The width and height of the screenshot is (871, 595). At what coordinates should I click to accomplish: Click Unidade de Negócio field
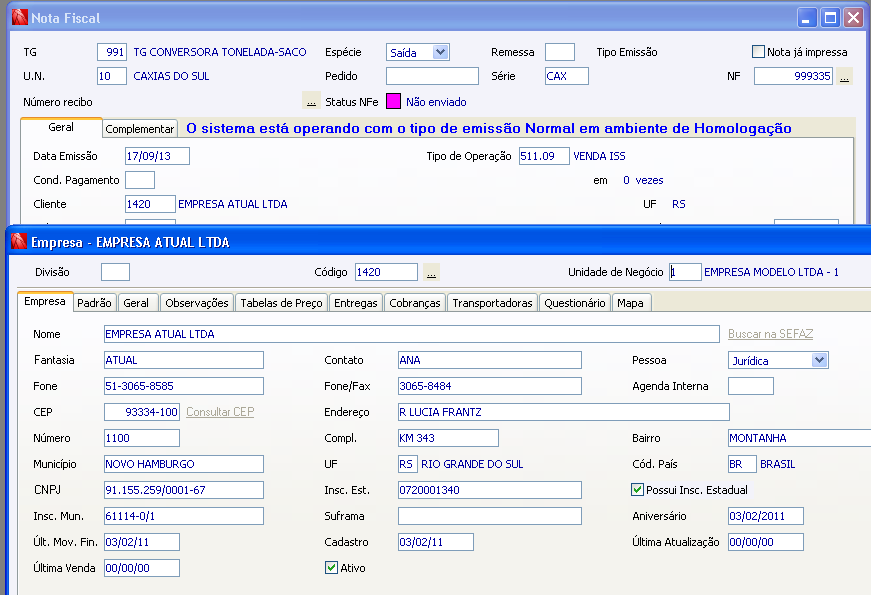[x=685, y=272]
